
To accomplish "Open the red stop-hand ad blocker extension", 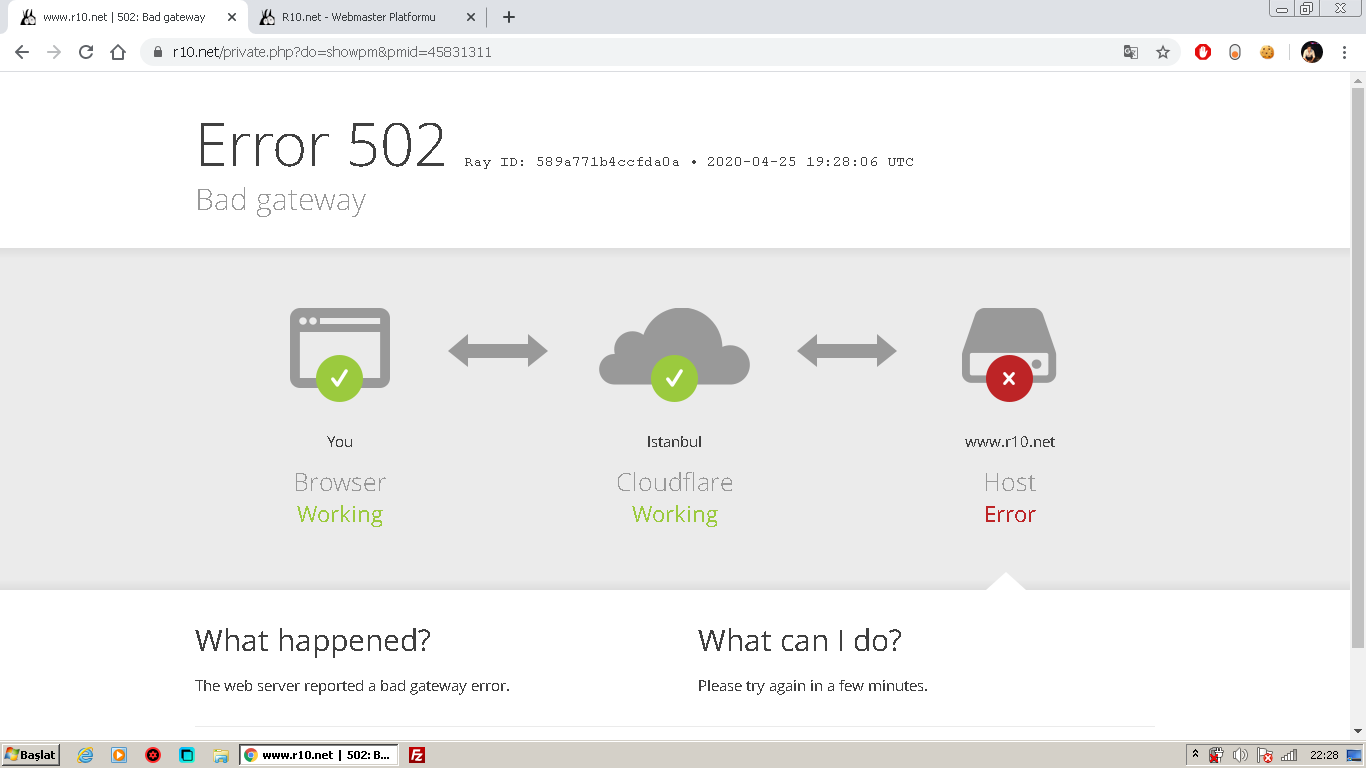I will pyautogui.click(x=1203, y=52).
